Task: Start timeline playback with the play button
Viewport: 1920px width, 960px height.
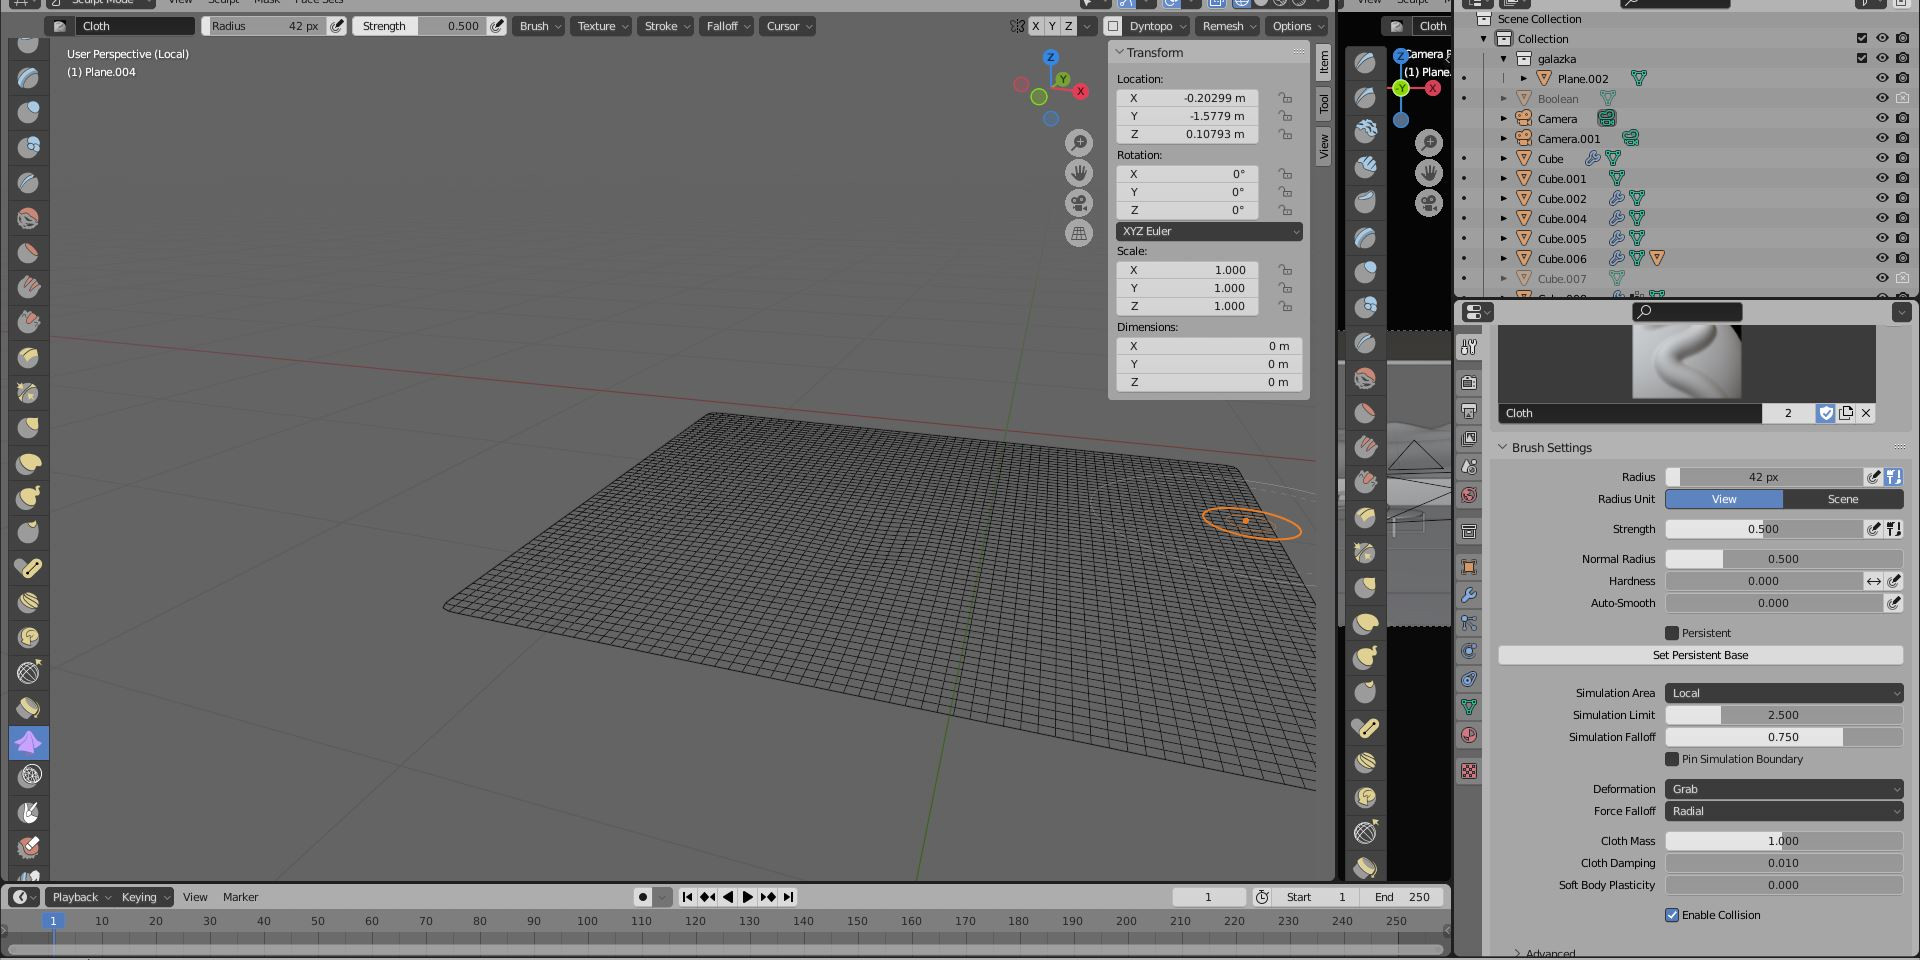Action: [748, 897]
